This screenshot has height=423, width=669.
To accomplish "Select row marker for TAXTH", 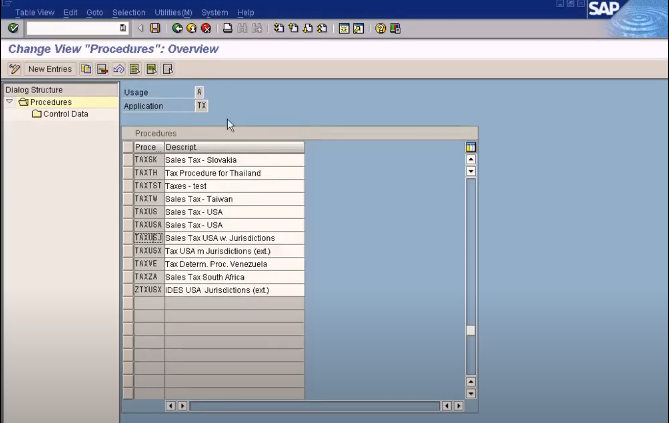I will coord(128,173).
